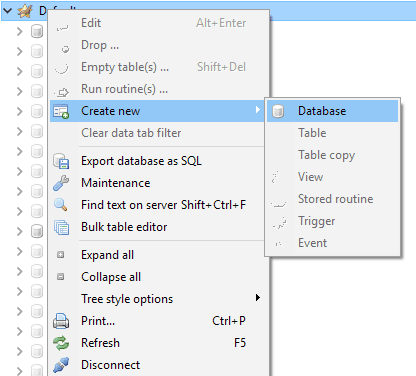This screenshot has width=416, height=376.
Task: Pick View from the submenu
Action: pyautogui.click(x=332, y=177)
